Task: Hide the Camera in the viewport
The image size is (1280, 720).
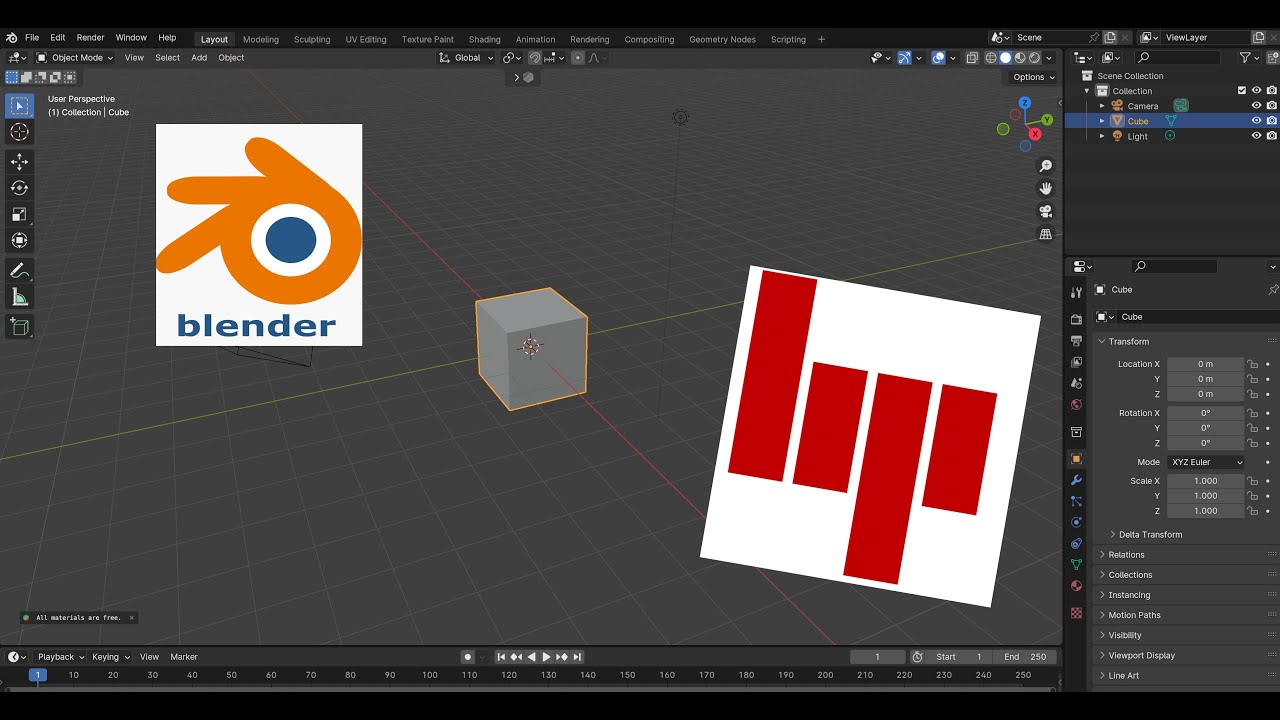Action: pos(1257,106)
